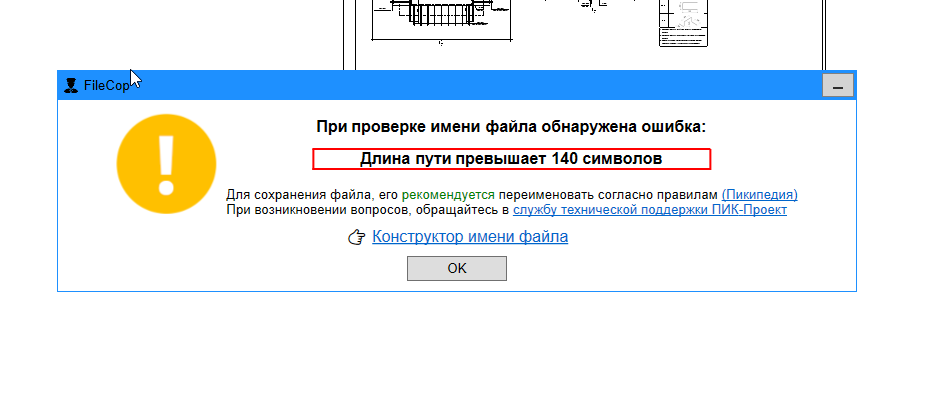Click the yellow exclamation warning icon
The height and width of the screenshot is (404, 928).
[x=166, y=164]
